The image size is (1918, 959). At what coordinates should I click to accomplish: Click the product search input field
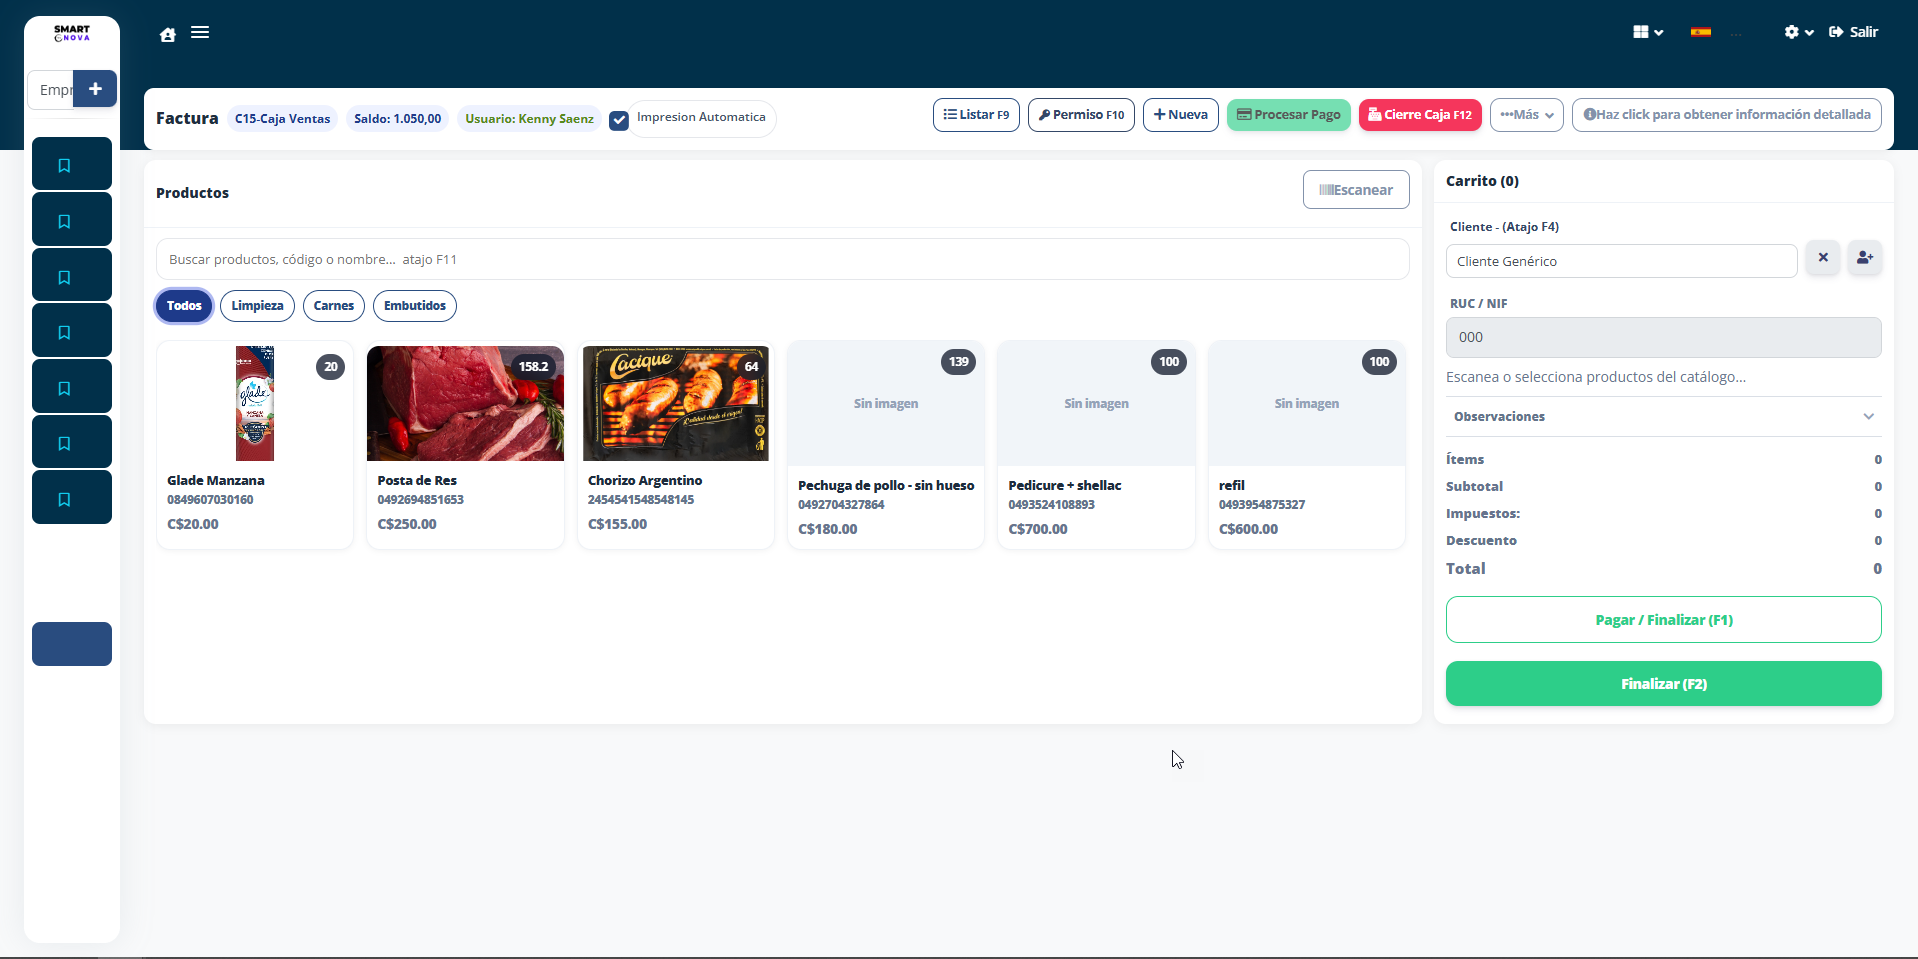782,259
